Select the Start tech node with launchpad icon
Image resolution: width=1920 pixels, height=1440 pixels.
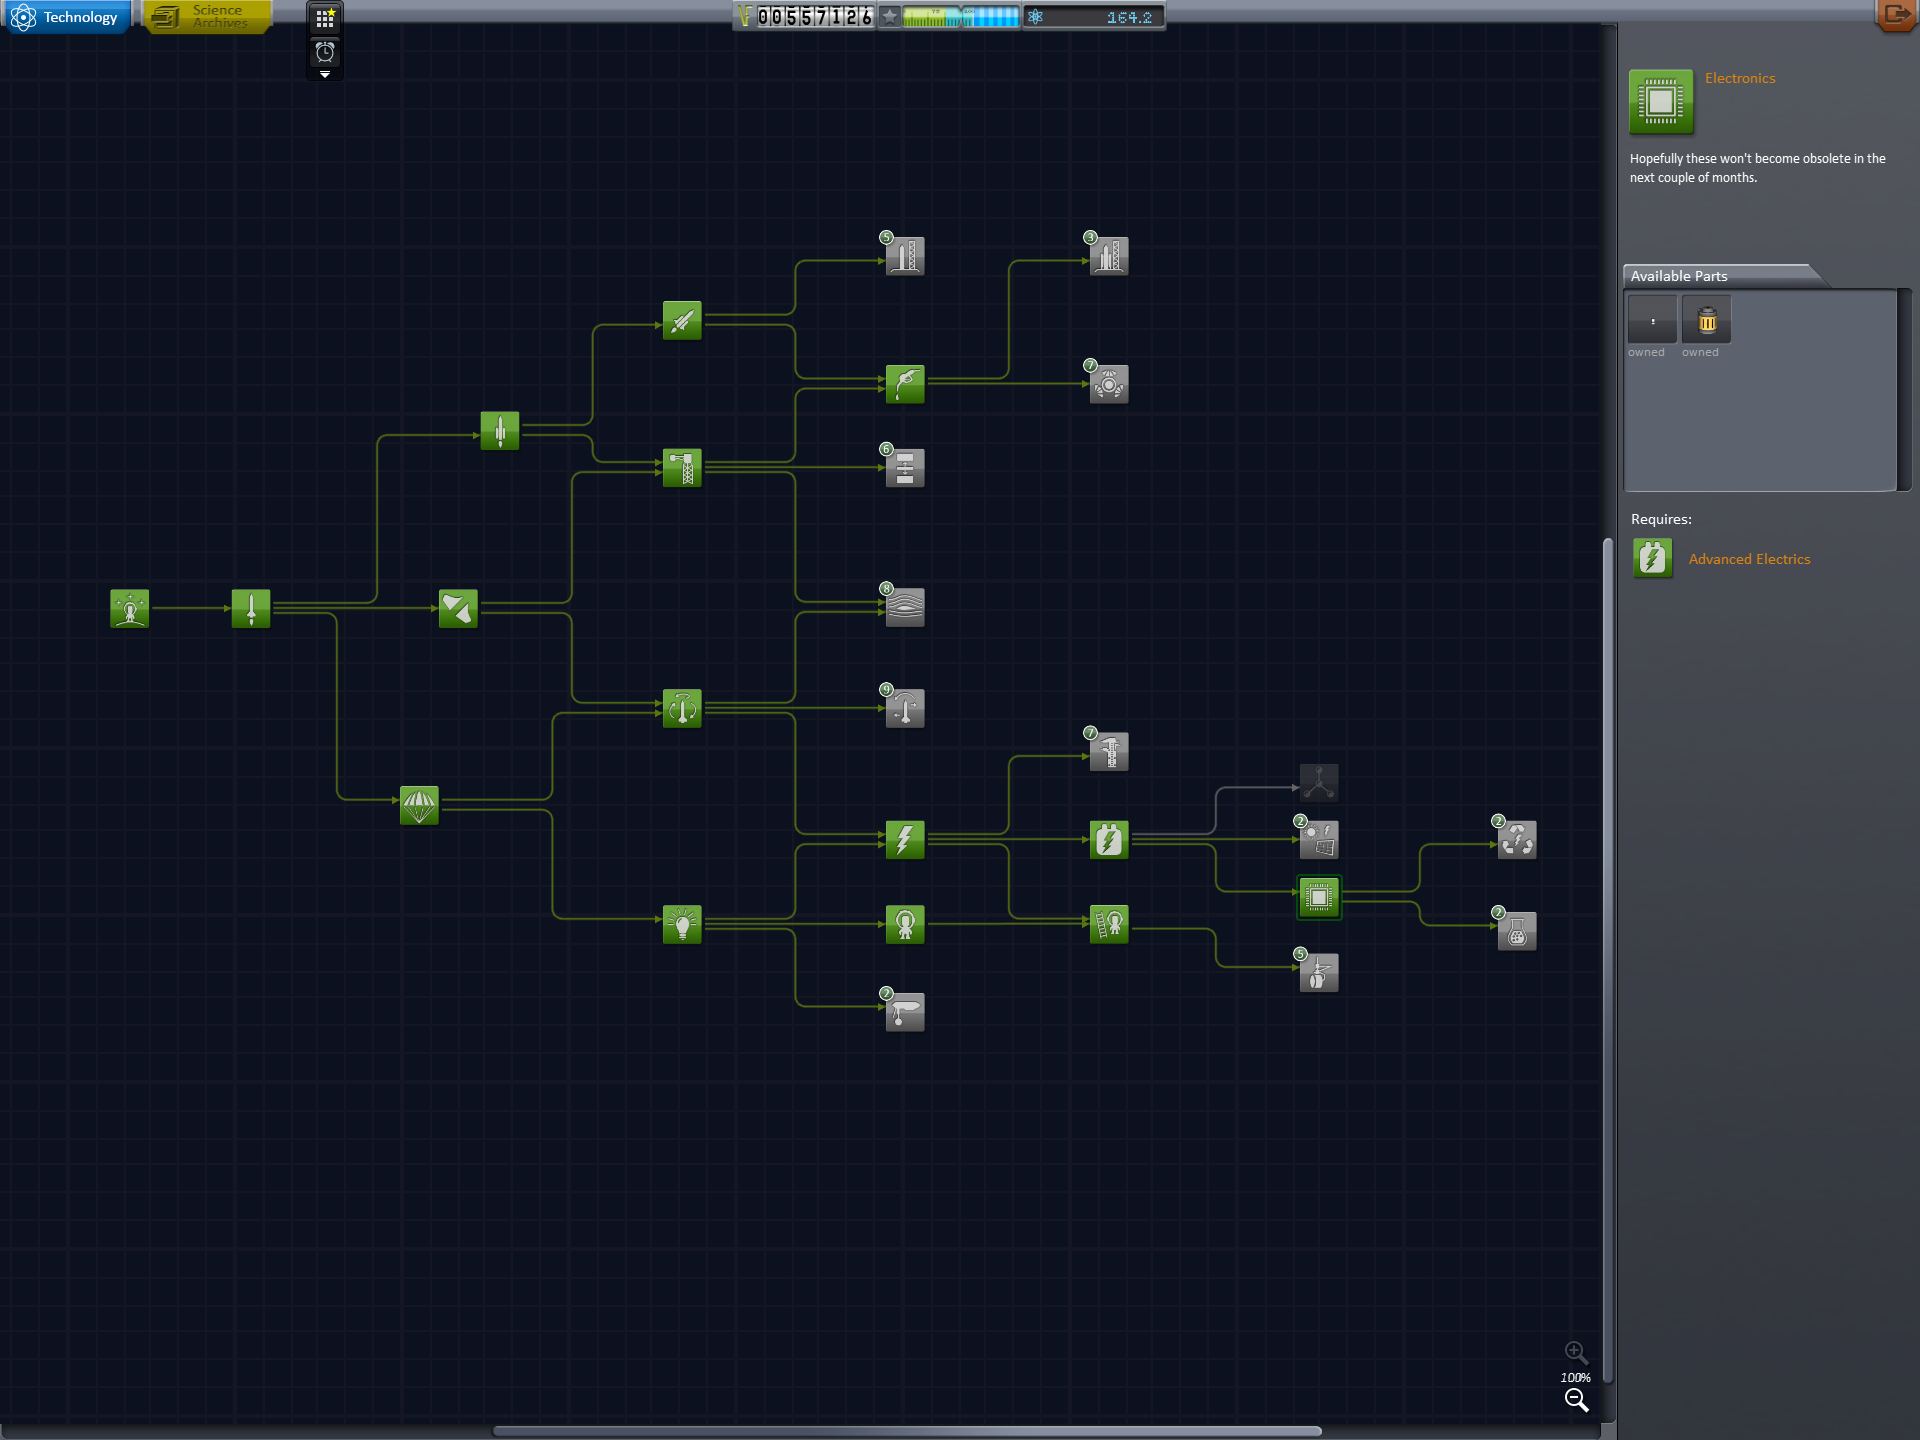click(130, 608)
